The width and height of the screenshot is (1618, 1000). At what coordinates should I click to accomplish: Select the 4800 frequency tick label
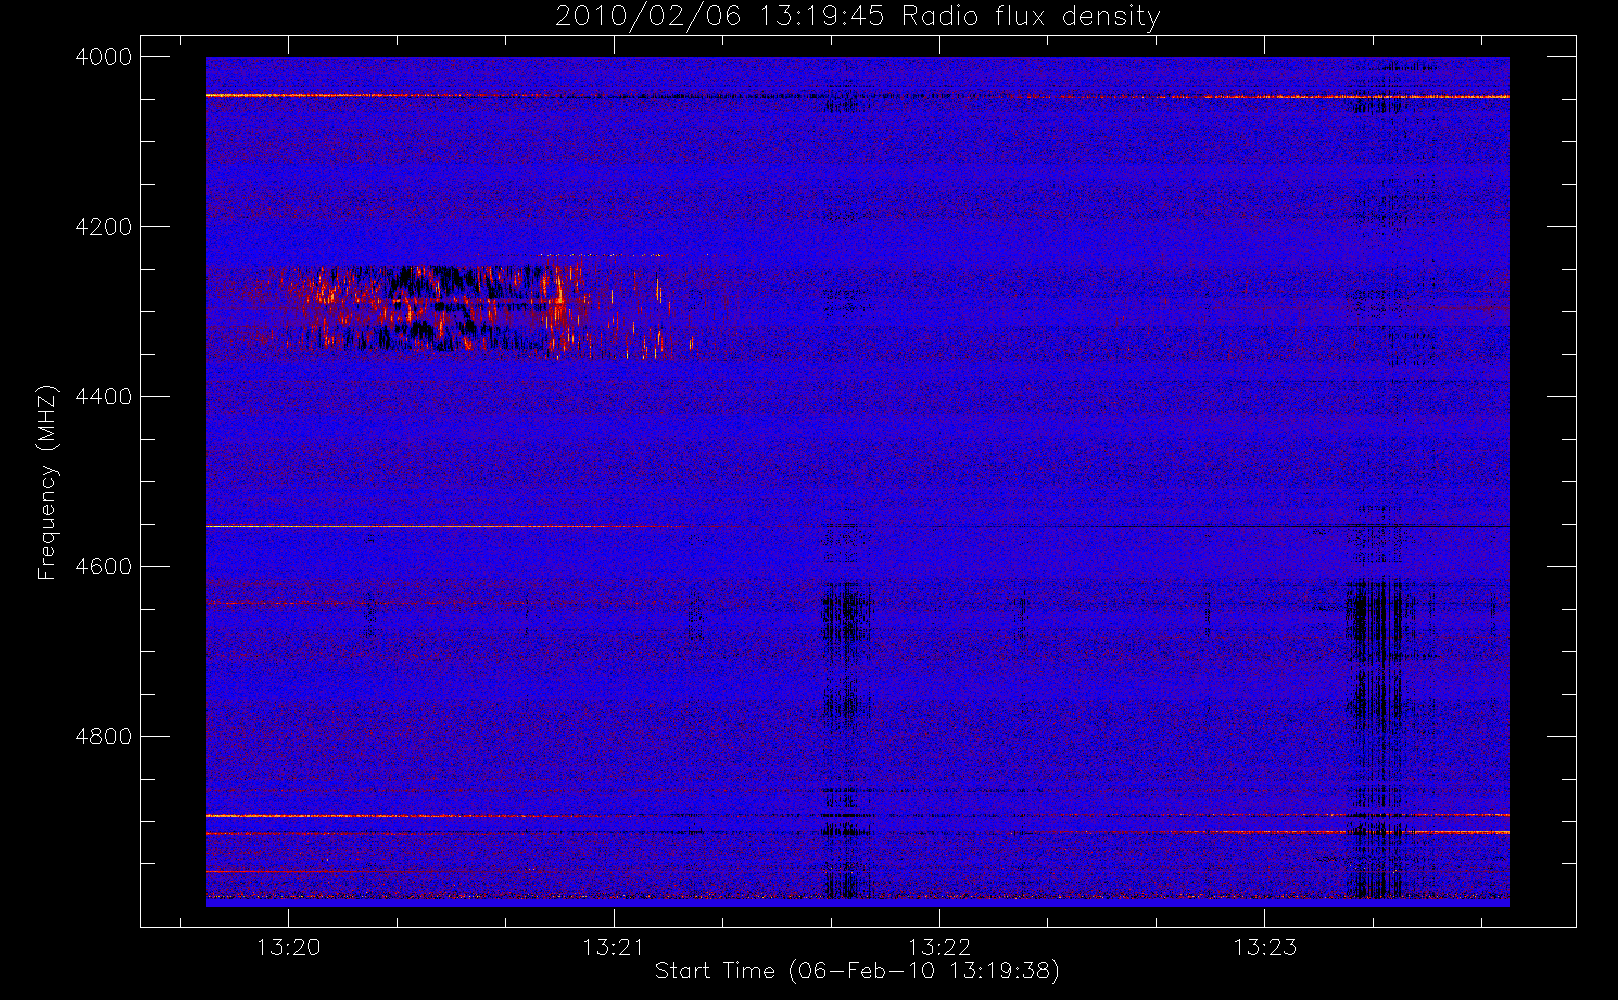[x=104, y=737]
